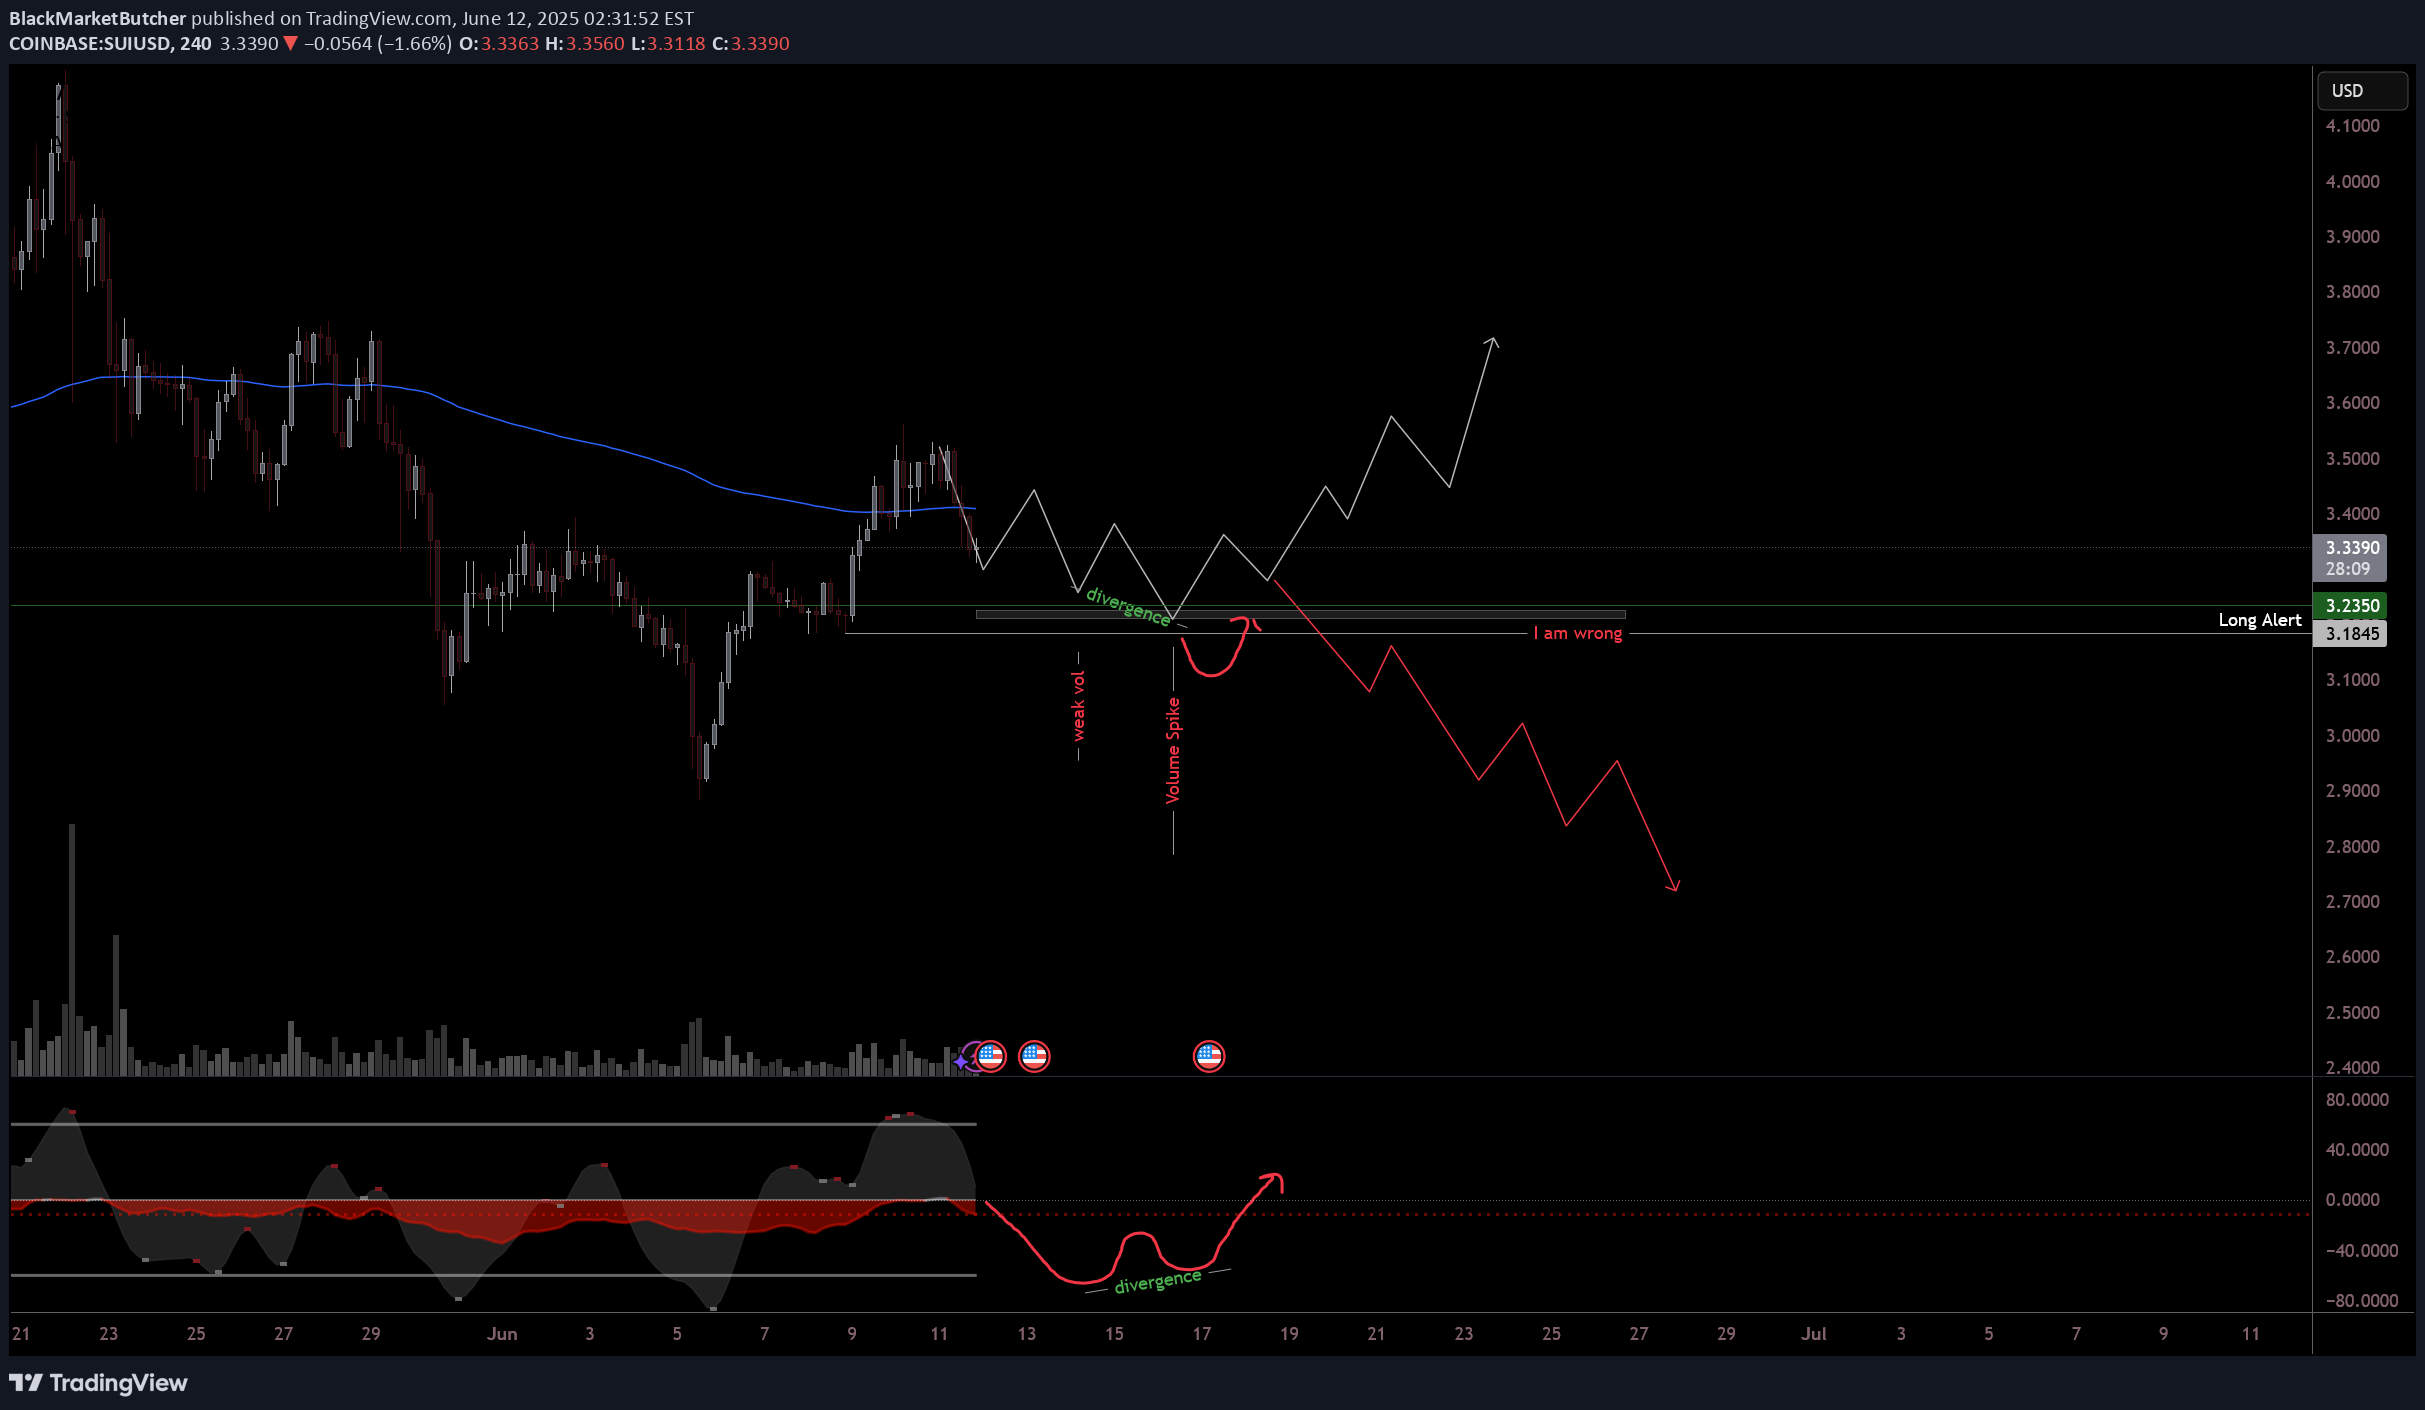Click the white upward projection arrowhead

[x=1492, y=342]
